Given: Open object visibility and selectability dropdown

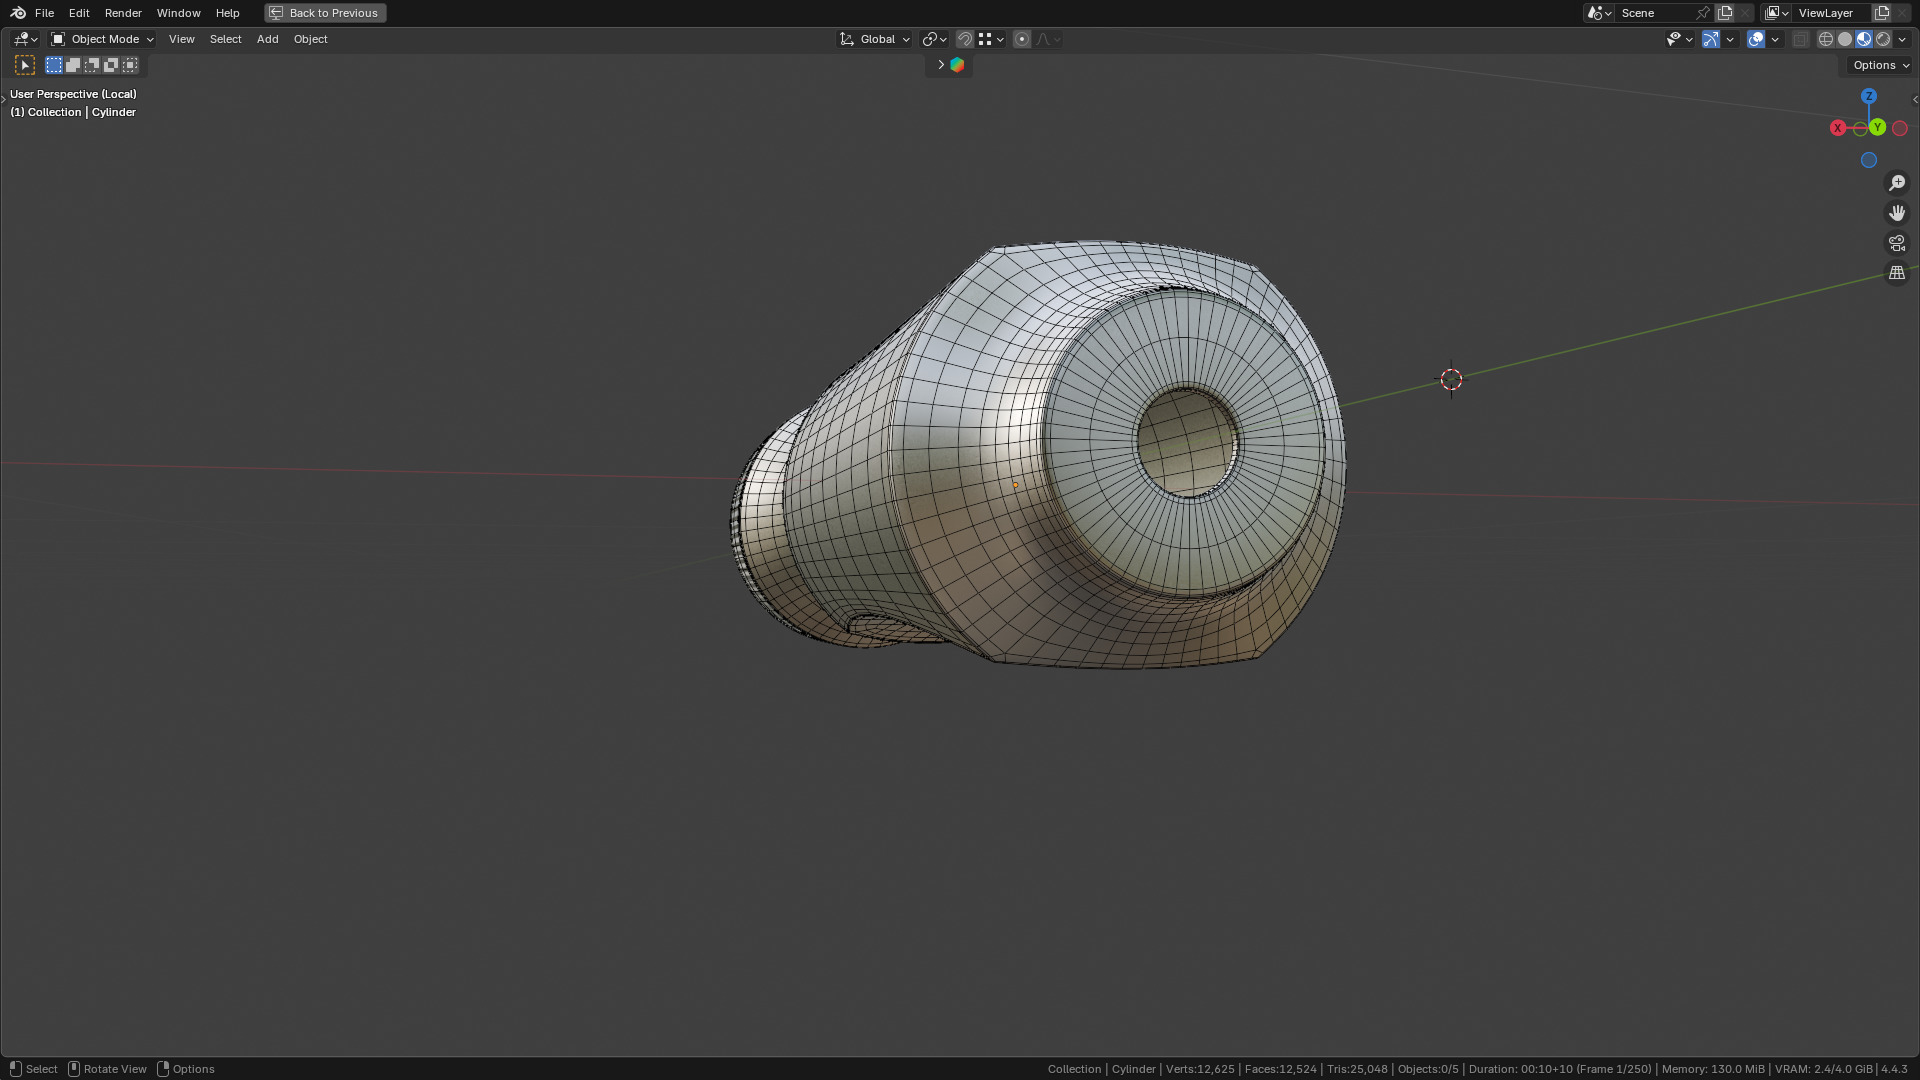Looking at the screenshot, I should (1680, 39).
